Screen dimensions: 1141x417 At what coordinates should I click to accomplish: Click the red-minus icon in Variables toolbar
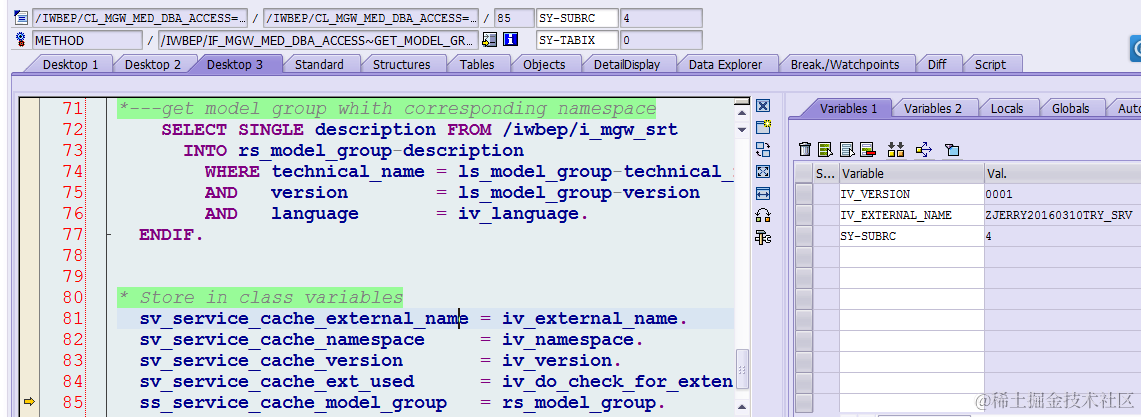[x=867, y=150]
